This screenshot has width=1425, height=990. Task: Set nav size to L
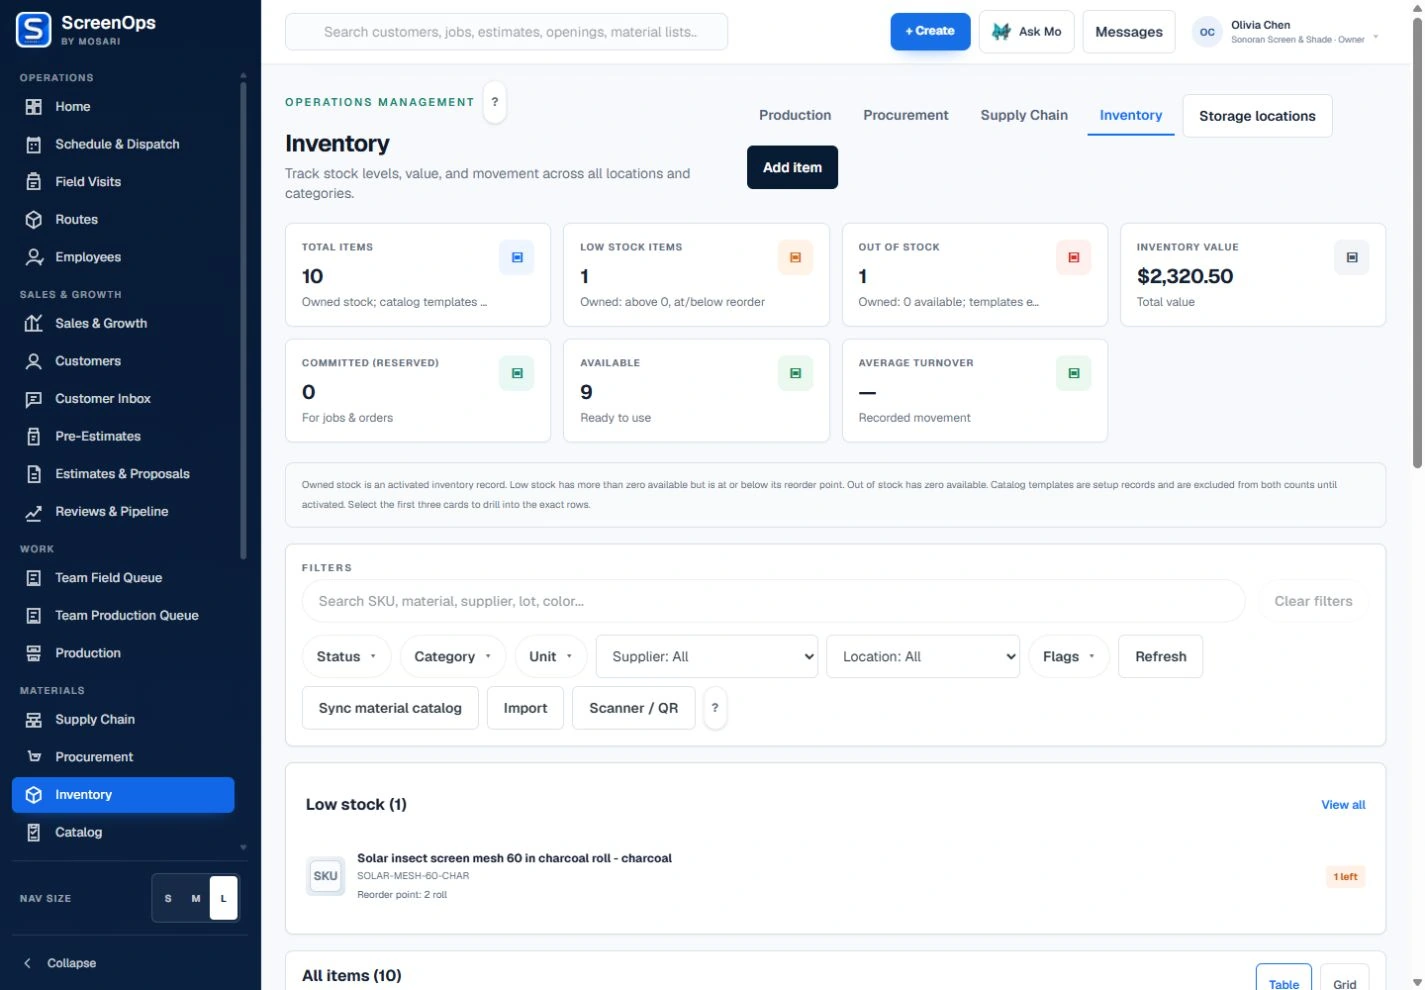[223, 898]
